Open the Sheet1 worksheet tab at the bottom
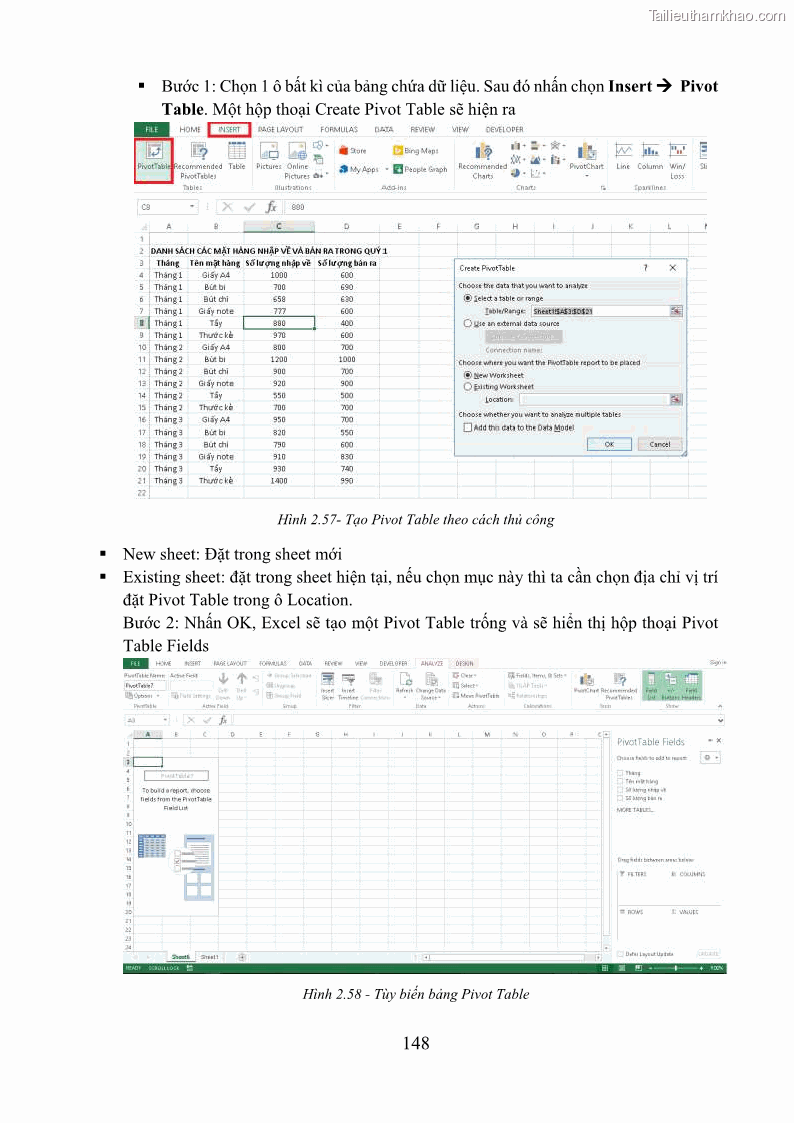The height and width of the screenshot is (1123, 794). click(x=209, y=957)
